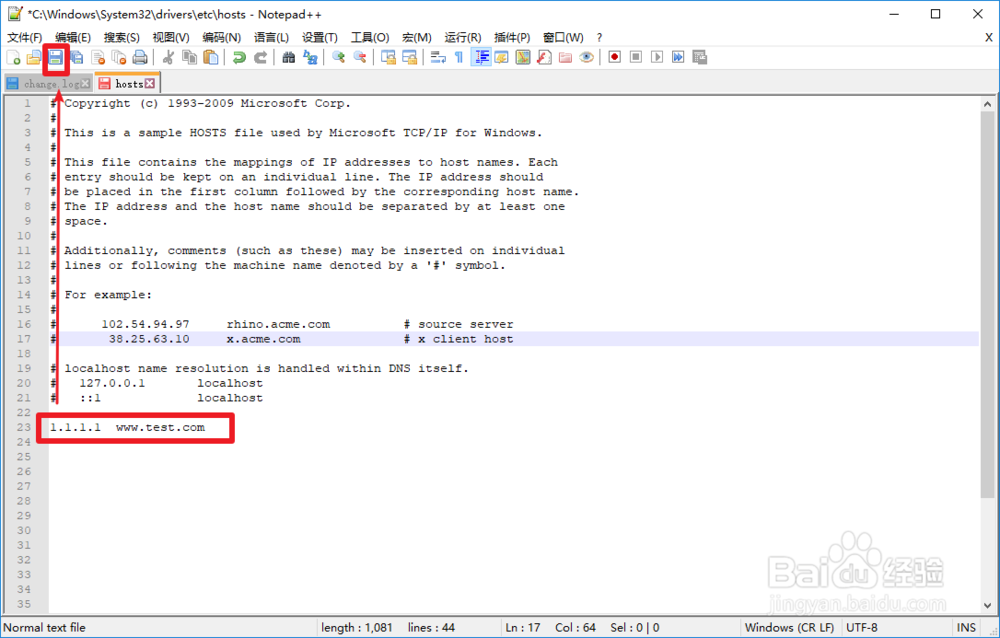
Task: Click the '127.0.0.1 localhost' line
Action: (171, 383)
